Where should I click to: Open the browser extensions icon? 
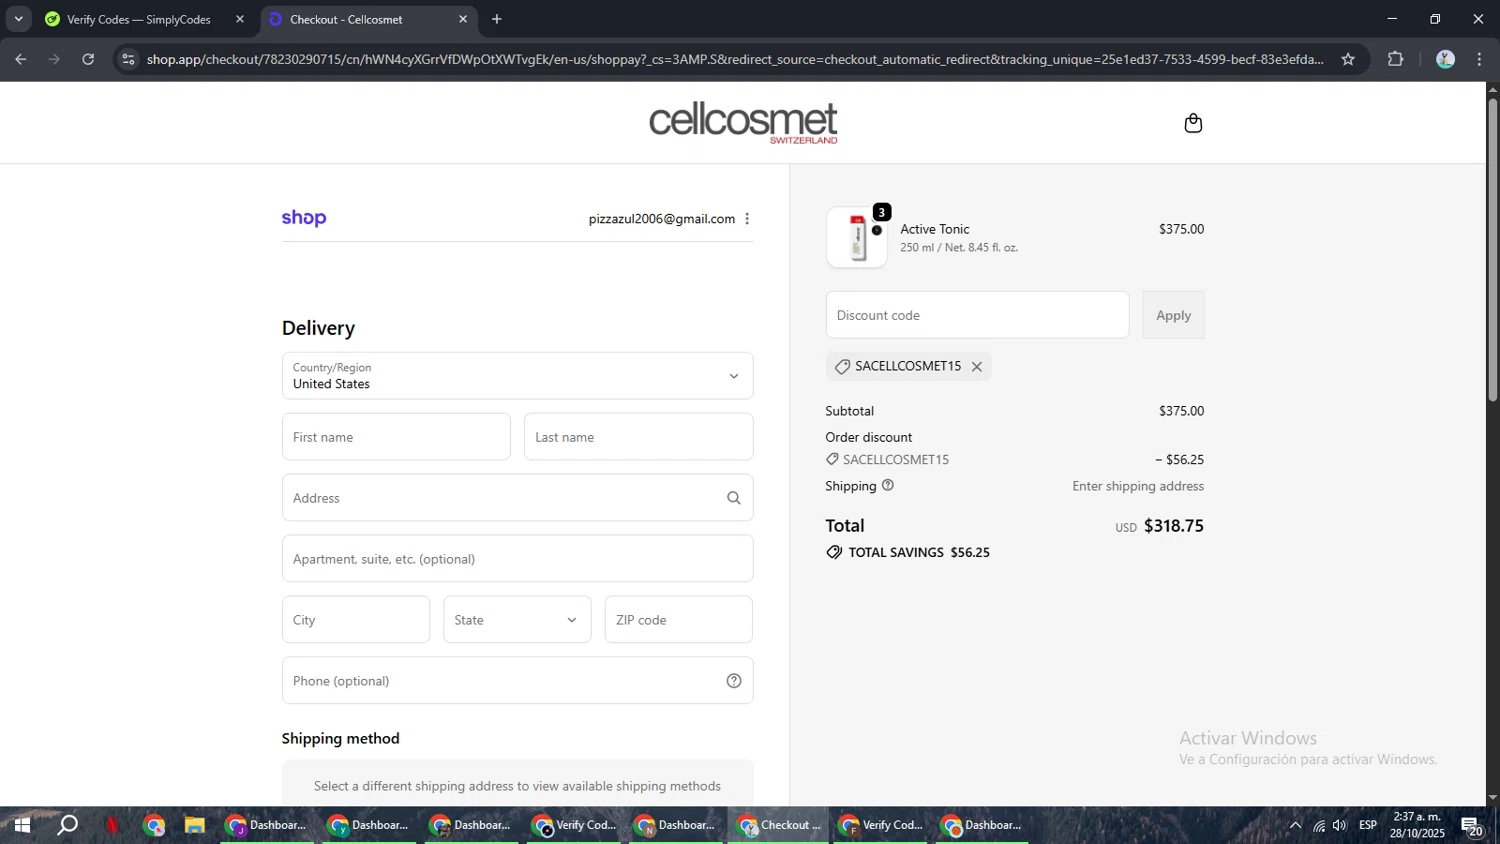tap(1396, 59)
